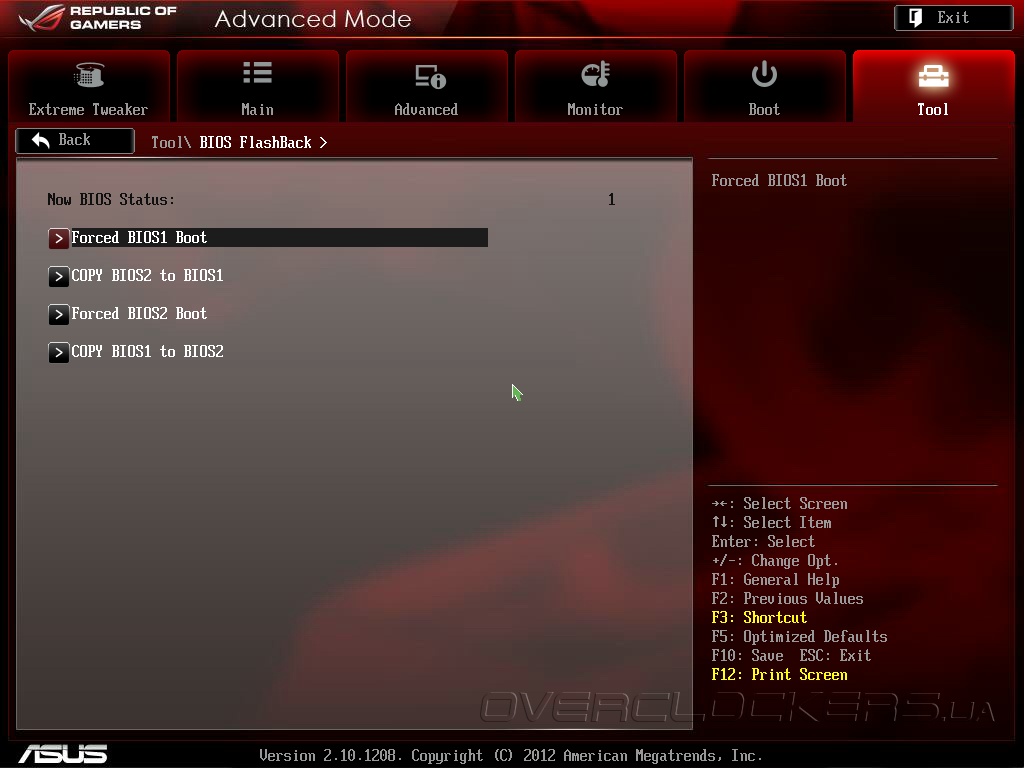Click the Tool\ breadcrumb link
The height and width of the screenshot is (768, 1024).
171,142
